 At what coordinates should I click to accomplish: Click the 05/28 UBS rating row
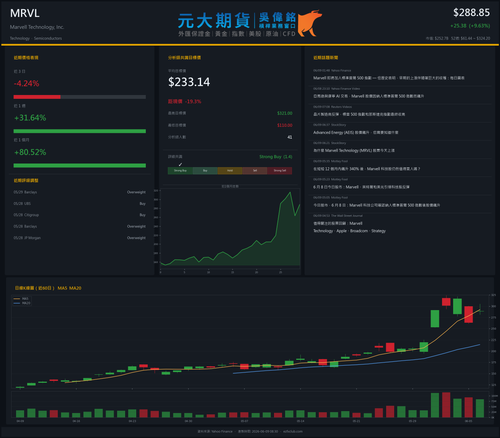[x=80, y=203]
